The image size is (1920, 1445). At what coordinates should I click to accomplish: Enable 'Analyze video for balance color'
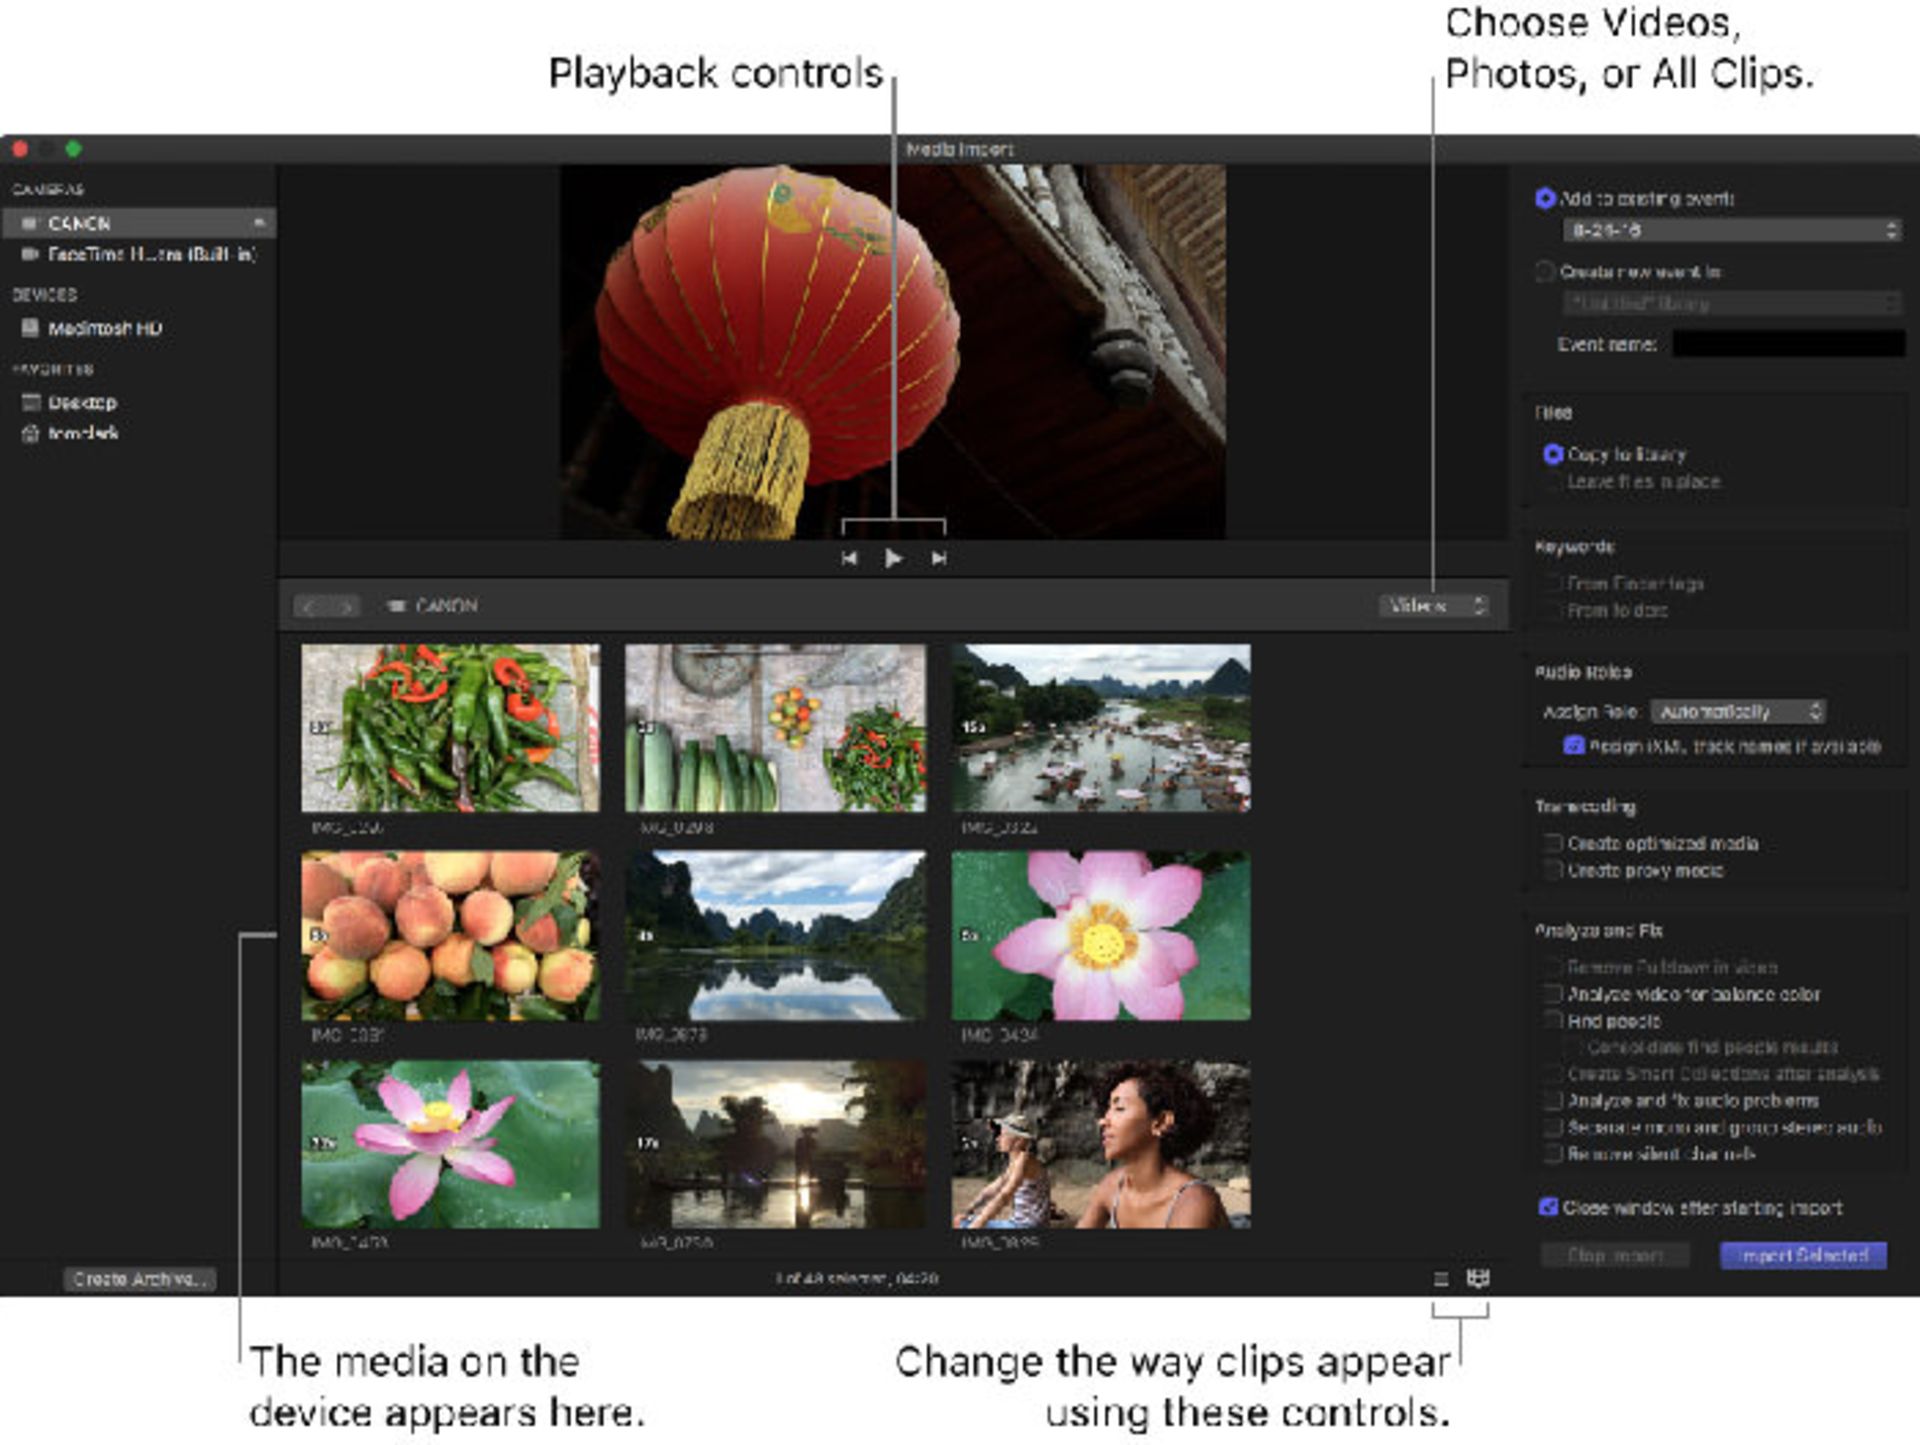click(1552, 994)
